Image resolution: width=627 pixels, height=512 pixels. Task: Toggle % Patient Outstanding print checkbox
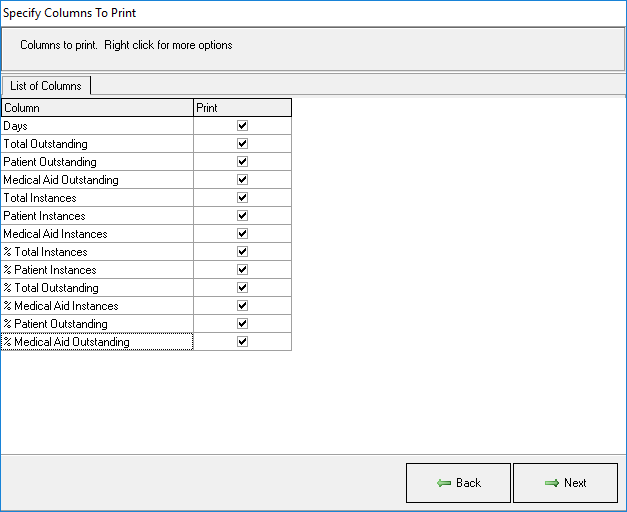pos(242,324)
